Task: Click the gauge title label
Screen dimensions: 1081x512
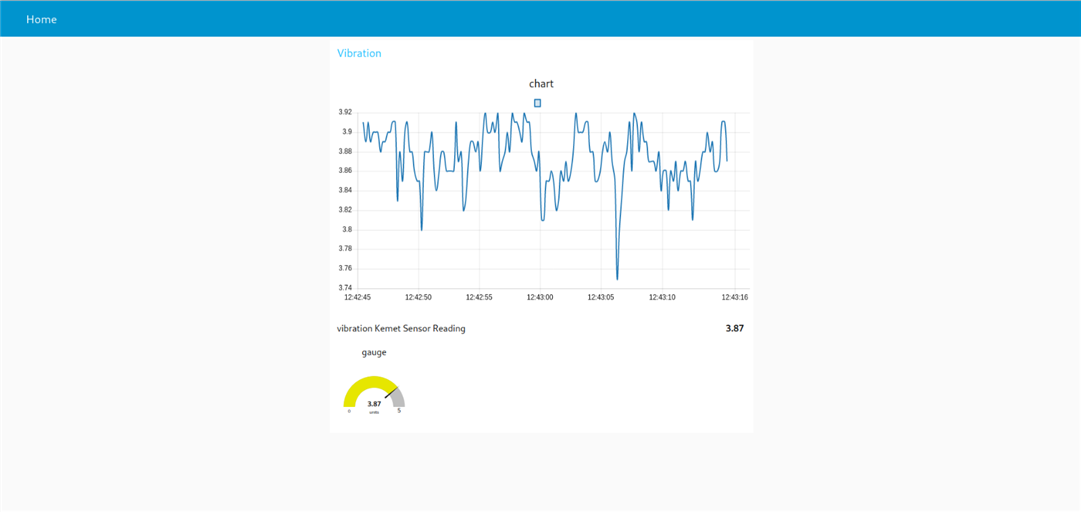Action: pyautogui.click(x=374, y=352)
